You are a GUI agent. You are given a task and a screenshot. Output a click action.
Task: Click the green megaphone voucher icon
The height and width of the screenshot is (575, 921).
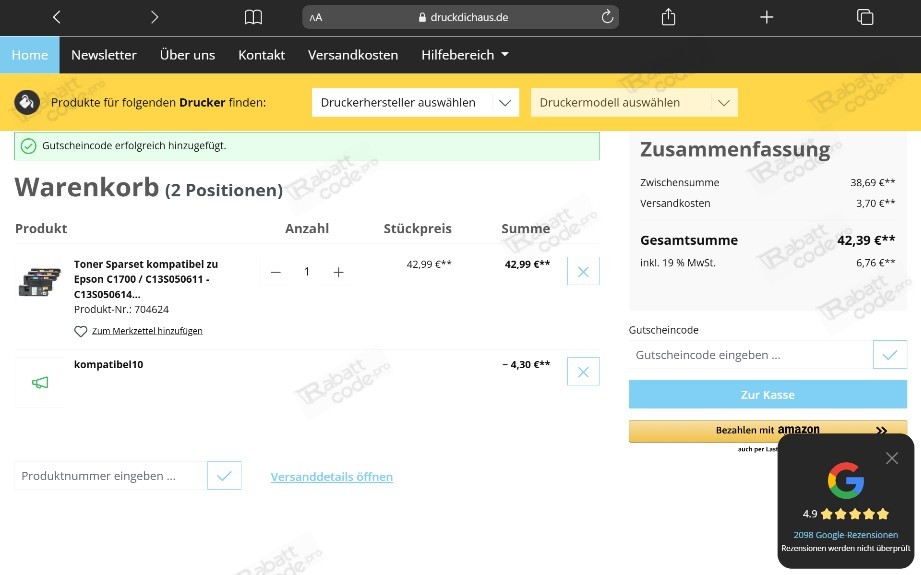(x=40, y=383)
